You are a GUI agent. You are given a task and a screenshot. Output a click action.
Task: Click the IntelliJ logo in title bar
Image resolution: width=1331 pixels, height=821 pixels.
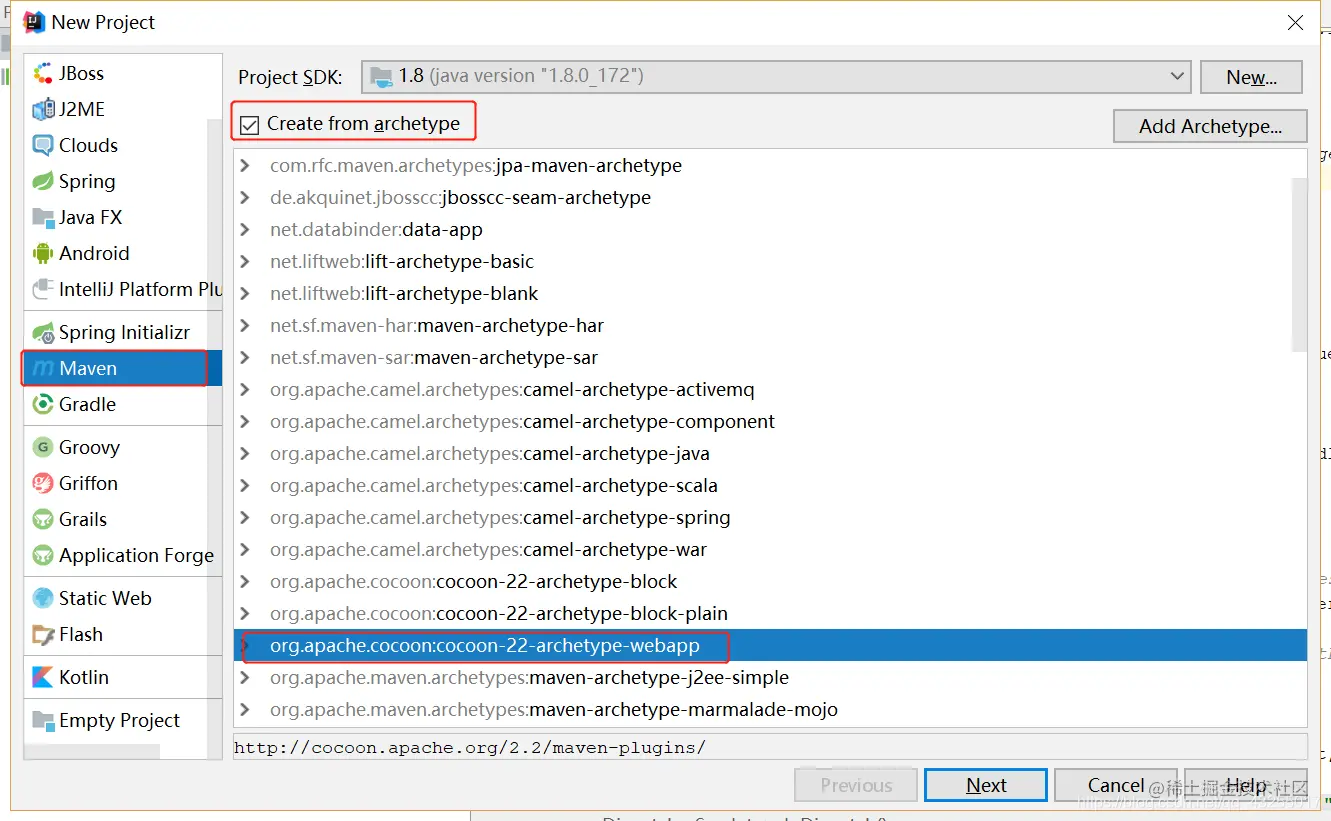coord(34,22)
